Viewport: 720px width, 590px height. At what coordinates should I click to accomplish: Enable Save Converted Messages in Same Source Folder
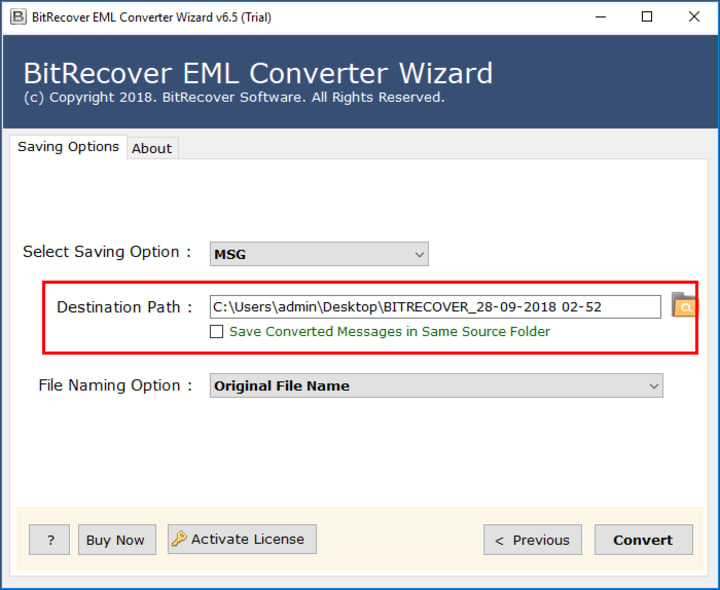point(216,332)
